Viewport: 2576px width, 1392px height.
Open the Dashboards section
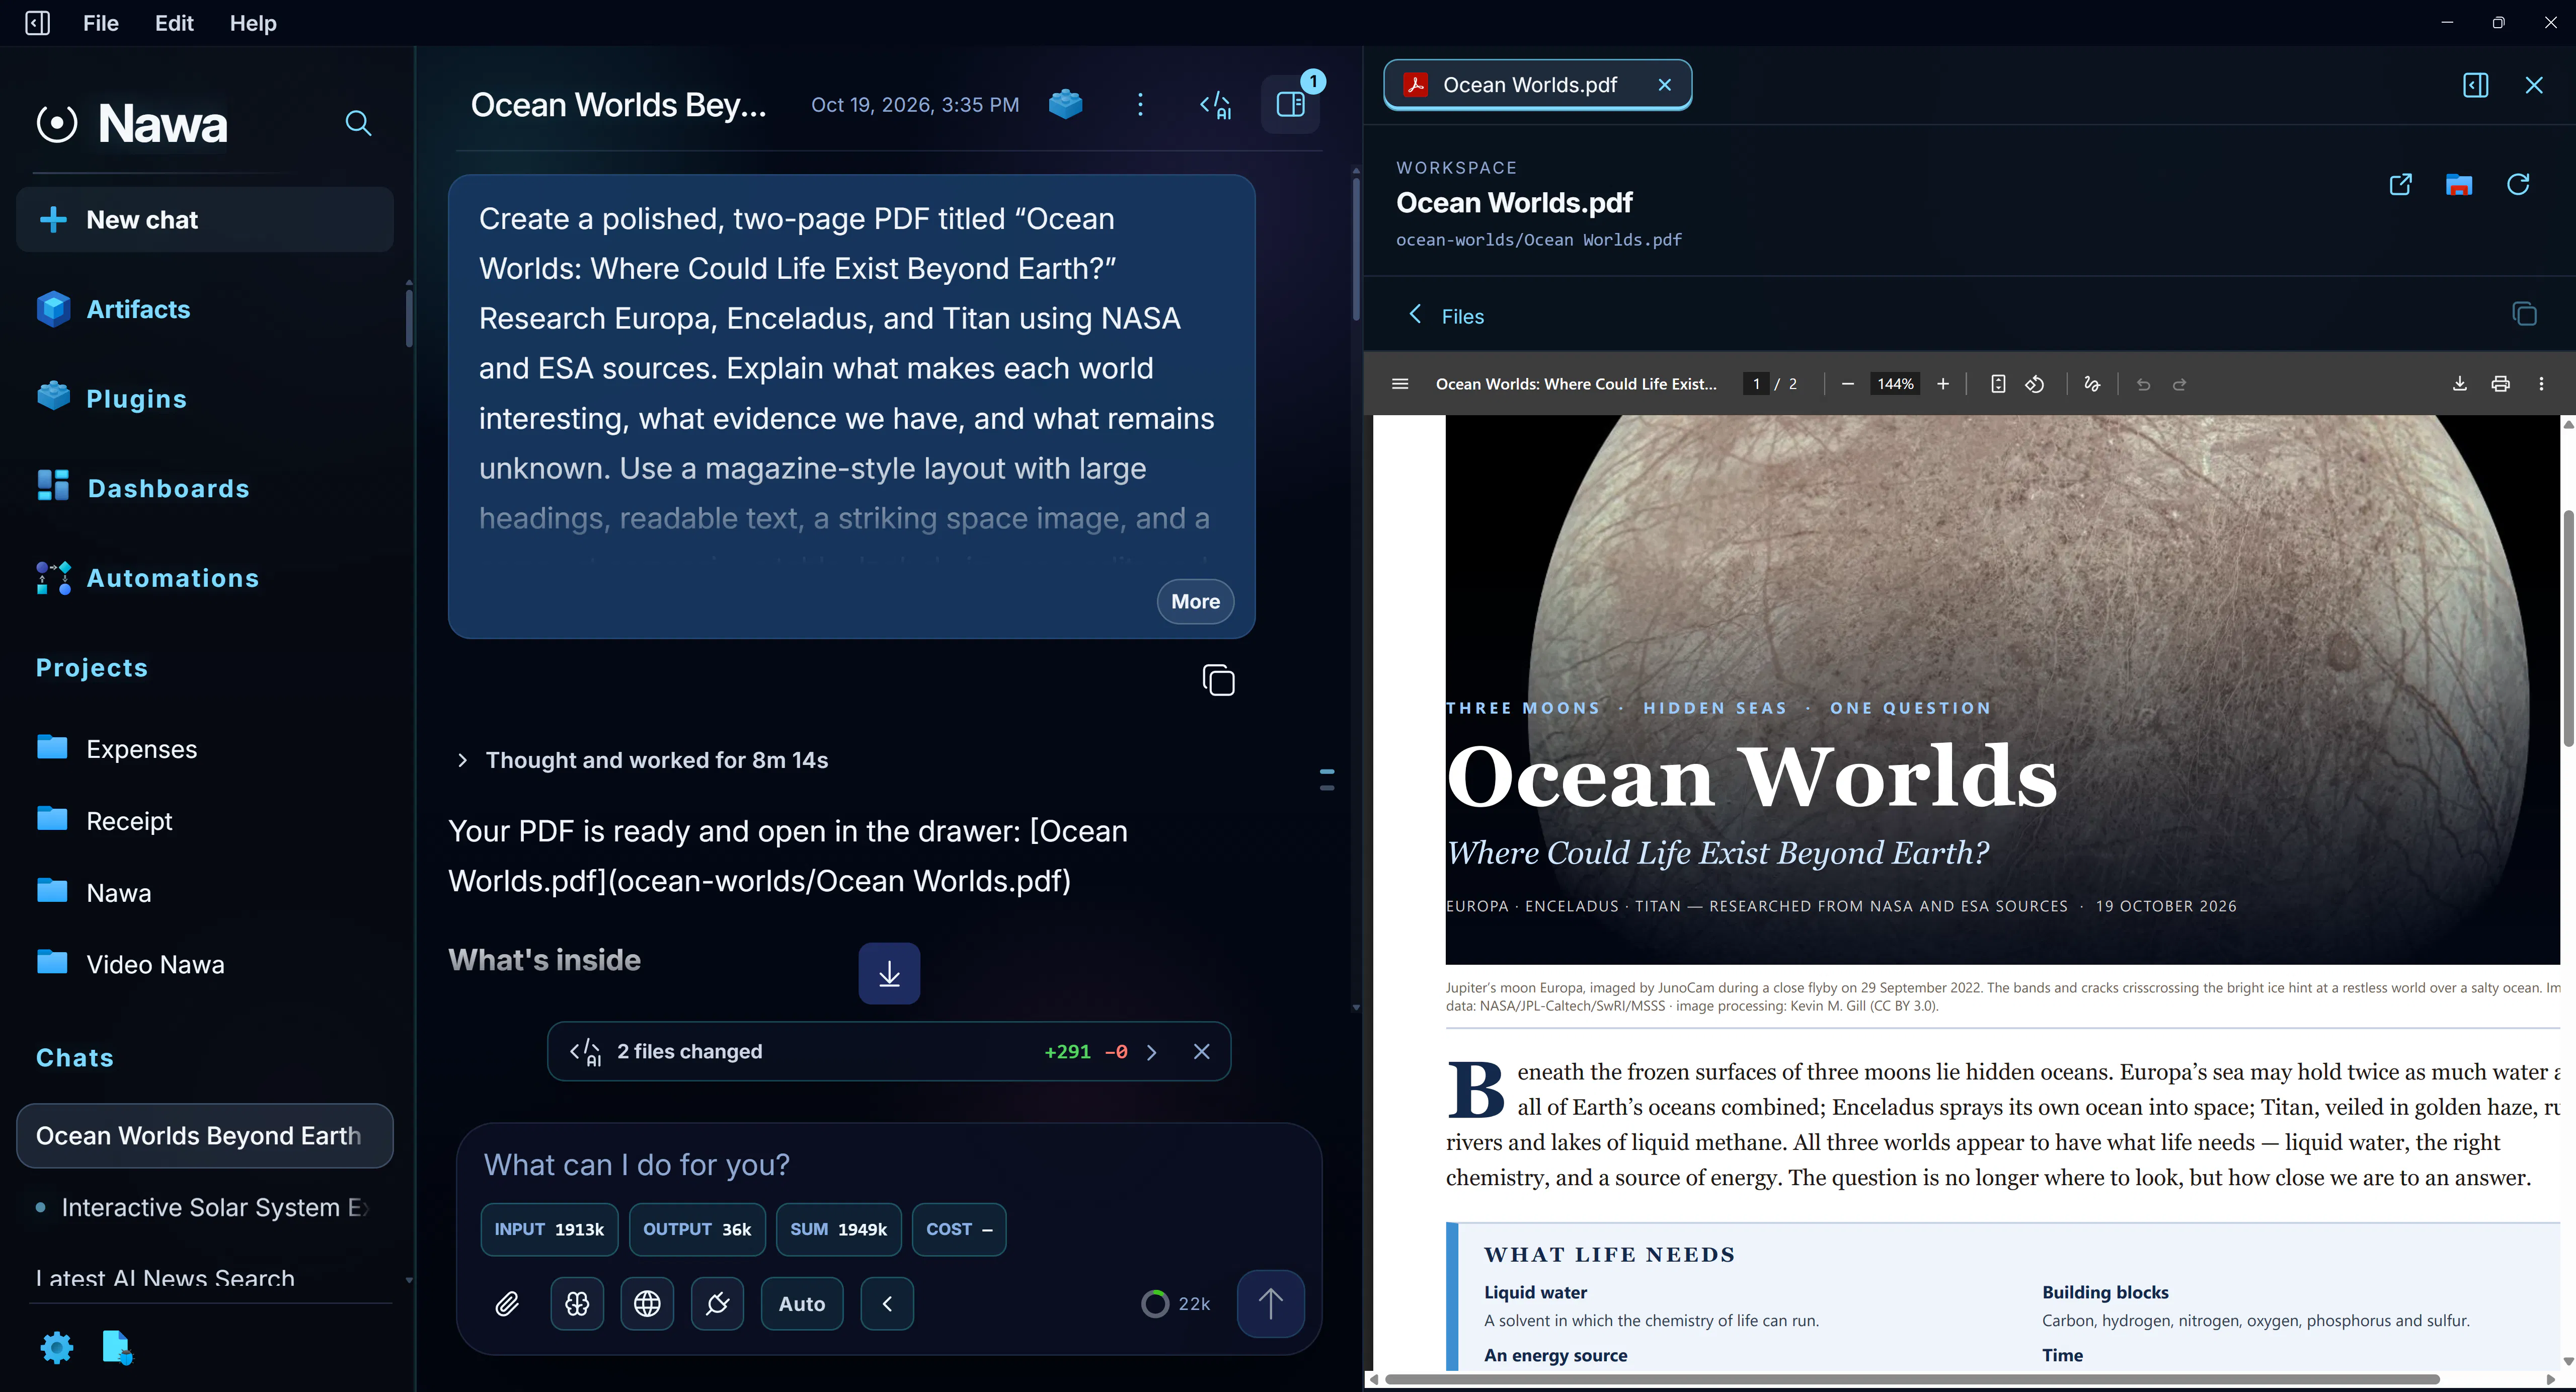[x=143, y=488]
